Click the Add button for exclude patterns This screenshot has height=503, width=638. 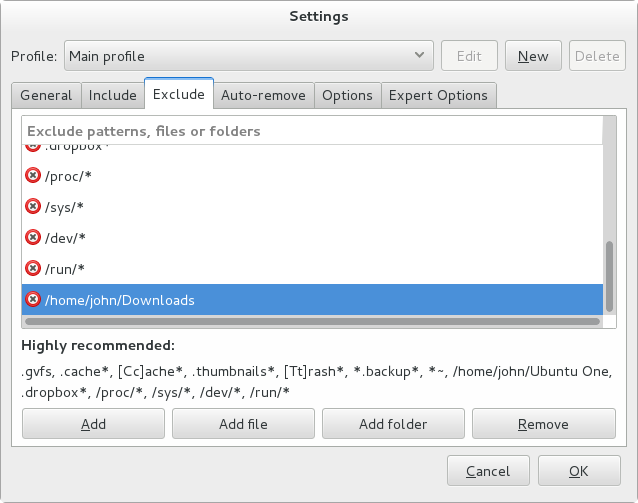click(x=93, y=424)
